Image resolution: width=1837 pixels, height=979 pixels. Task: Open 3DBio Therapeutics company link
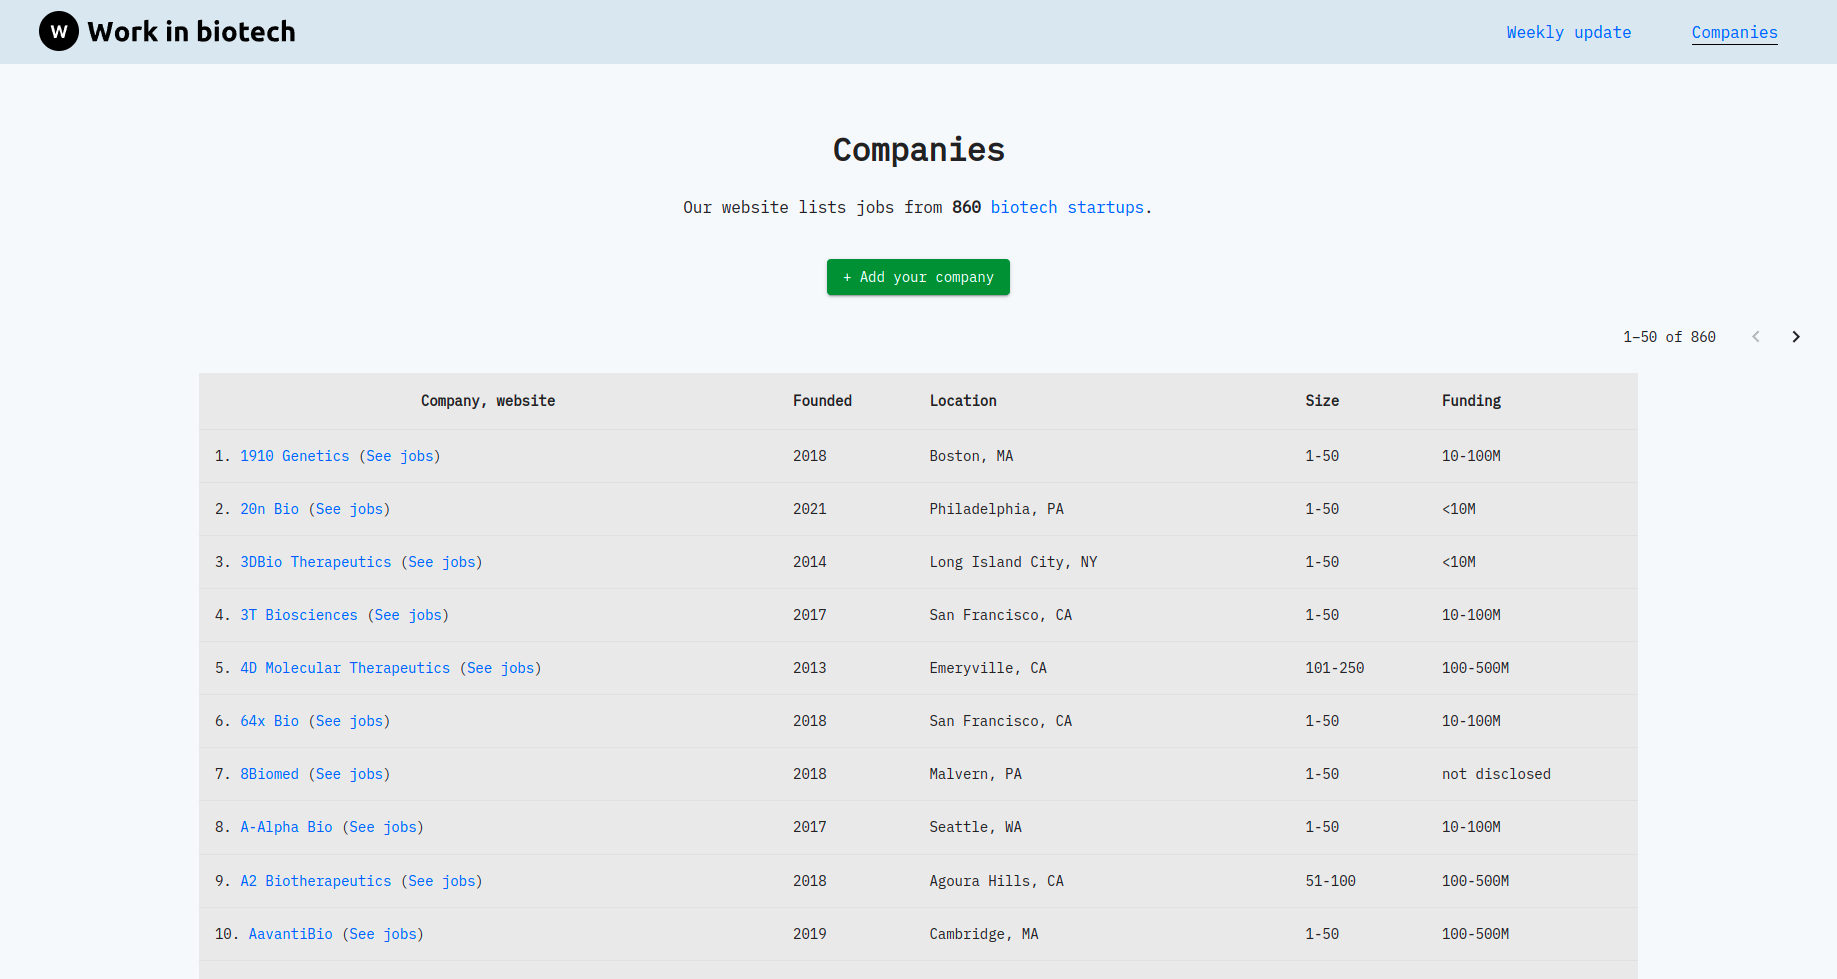[x=316, y=562]
